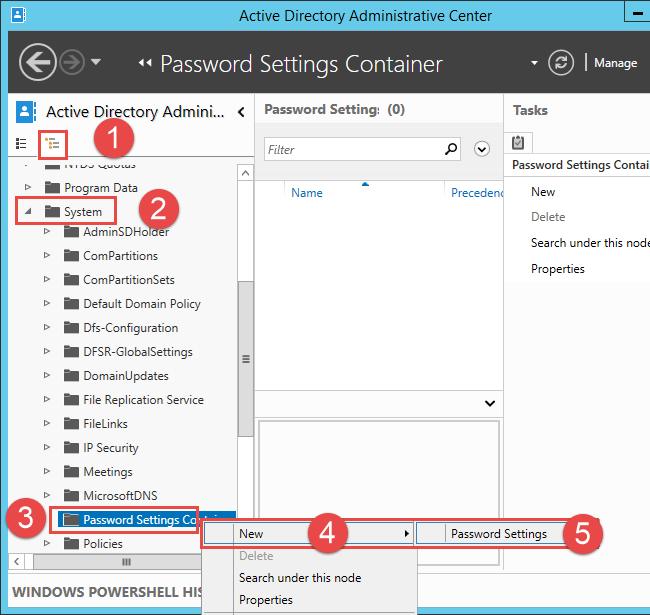650x615 pixels.
Task: Select the IP Security folder
Action: [101, 448]
